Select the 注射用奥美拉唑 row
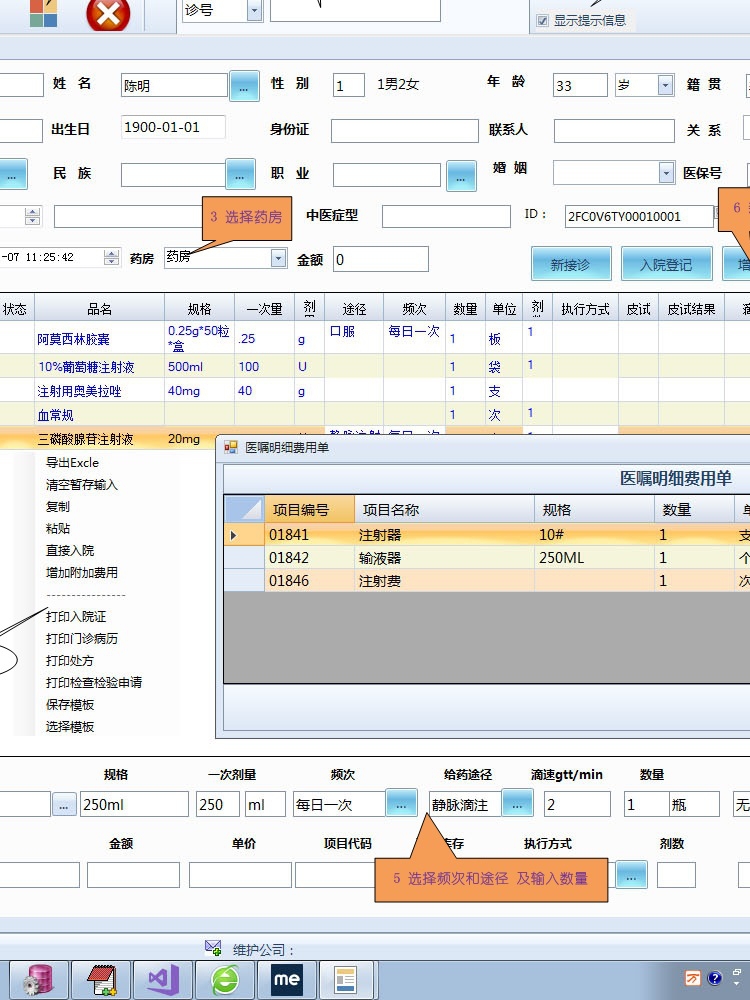Screen dimensions: 750x1000 click(x=375, y=390)
